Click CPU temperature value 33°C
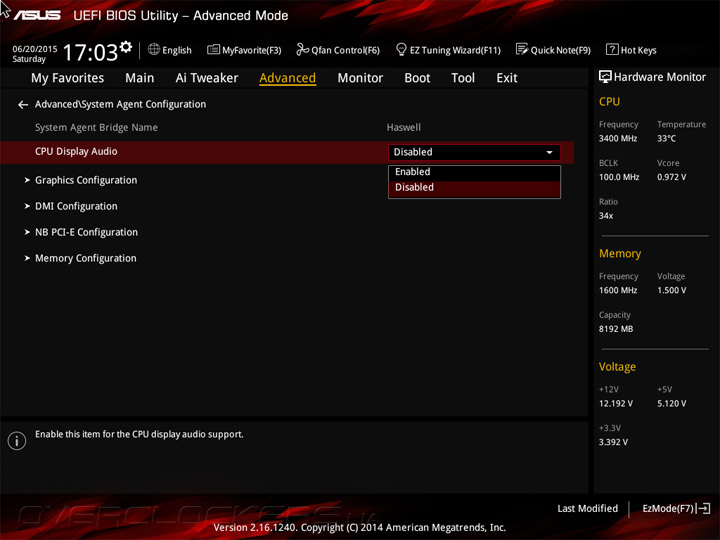The height and width of the screenshot is (540, 720). click(666, 138)
